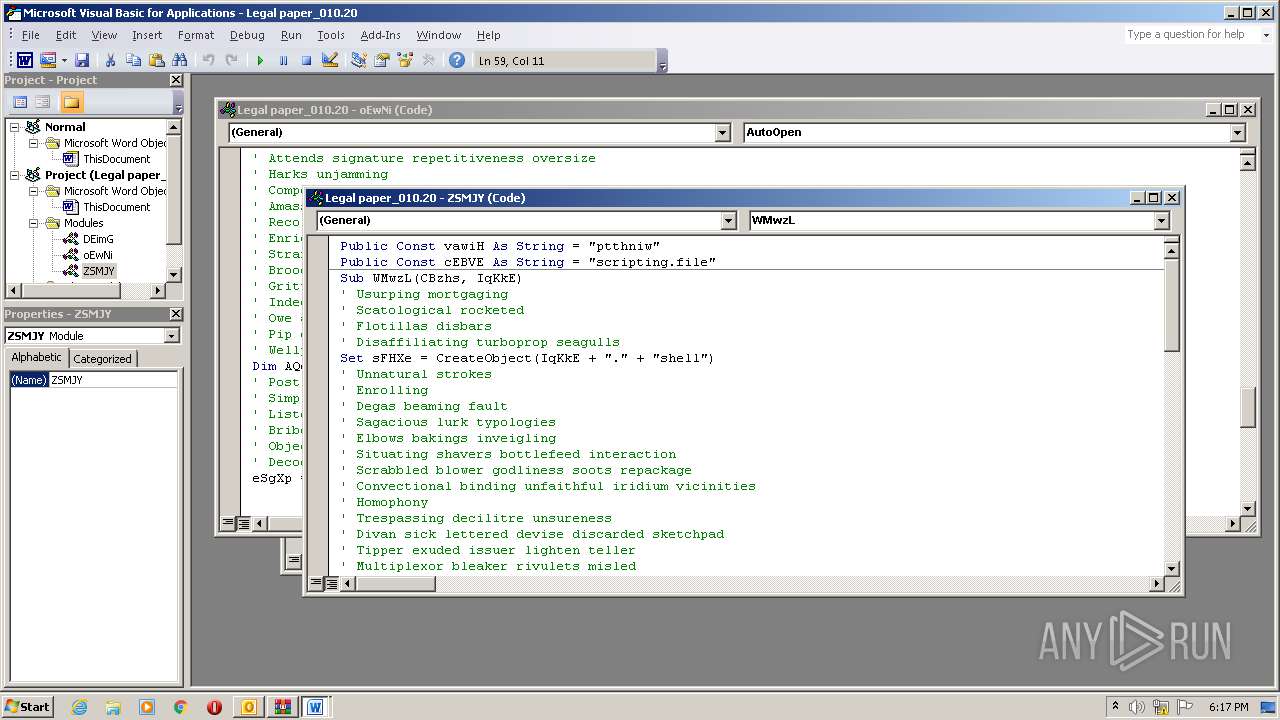This screenshot has width=1280, height=720.
Task: Switch to the Categorized tab
Action: (x=102, y=358)
